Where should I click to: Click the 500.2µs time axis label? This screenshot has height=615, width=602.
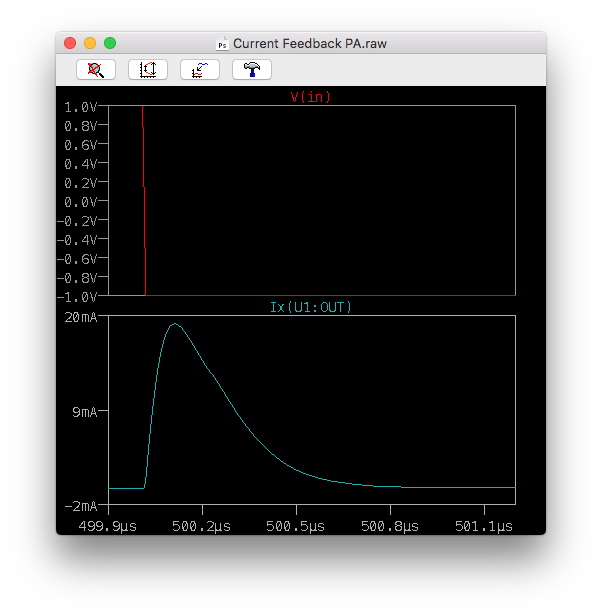[x=201, y=526]
